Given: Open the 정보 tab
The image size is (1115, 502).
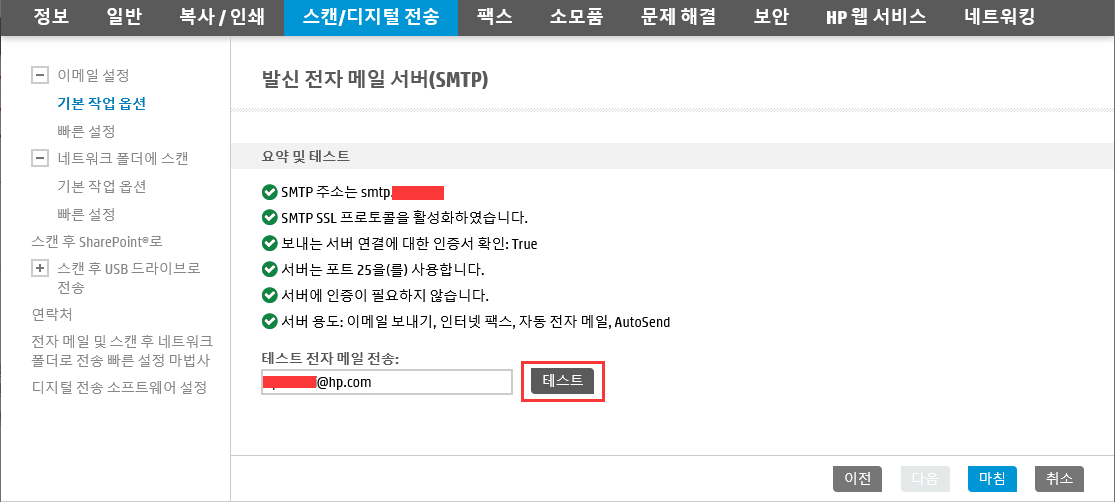Looking at the screenshot, I should [x=51, y=17].
